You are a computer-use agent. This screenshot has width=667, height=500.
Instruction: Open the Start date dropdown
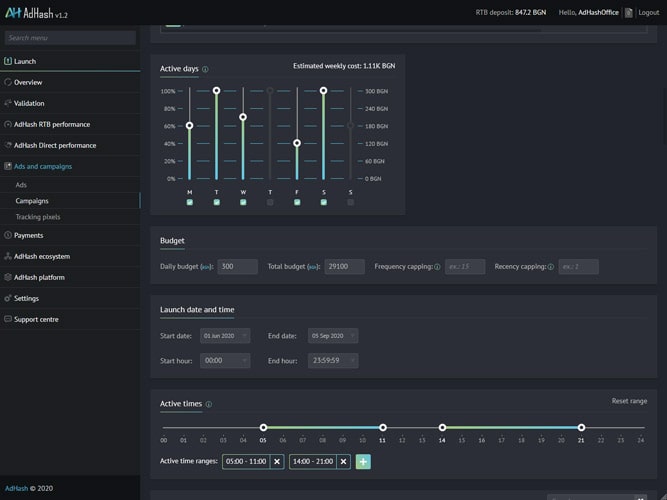224,336
